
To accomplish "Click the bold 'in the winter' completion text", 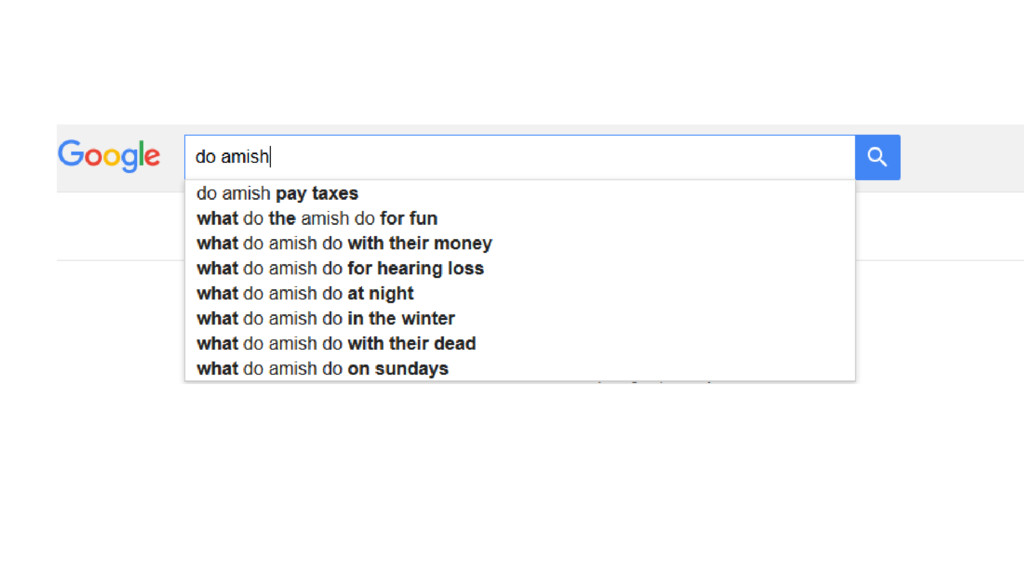I will (401, 318).
